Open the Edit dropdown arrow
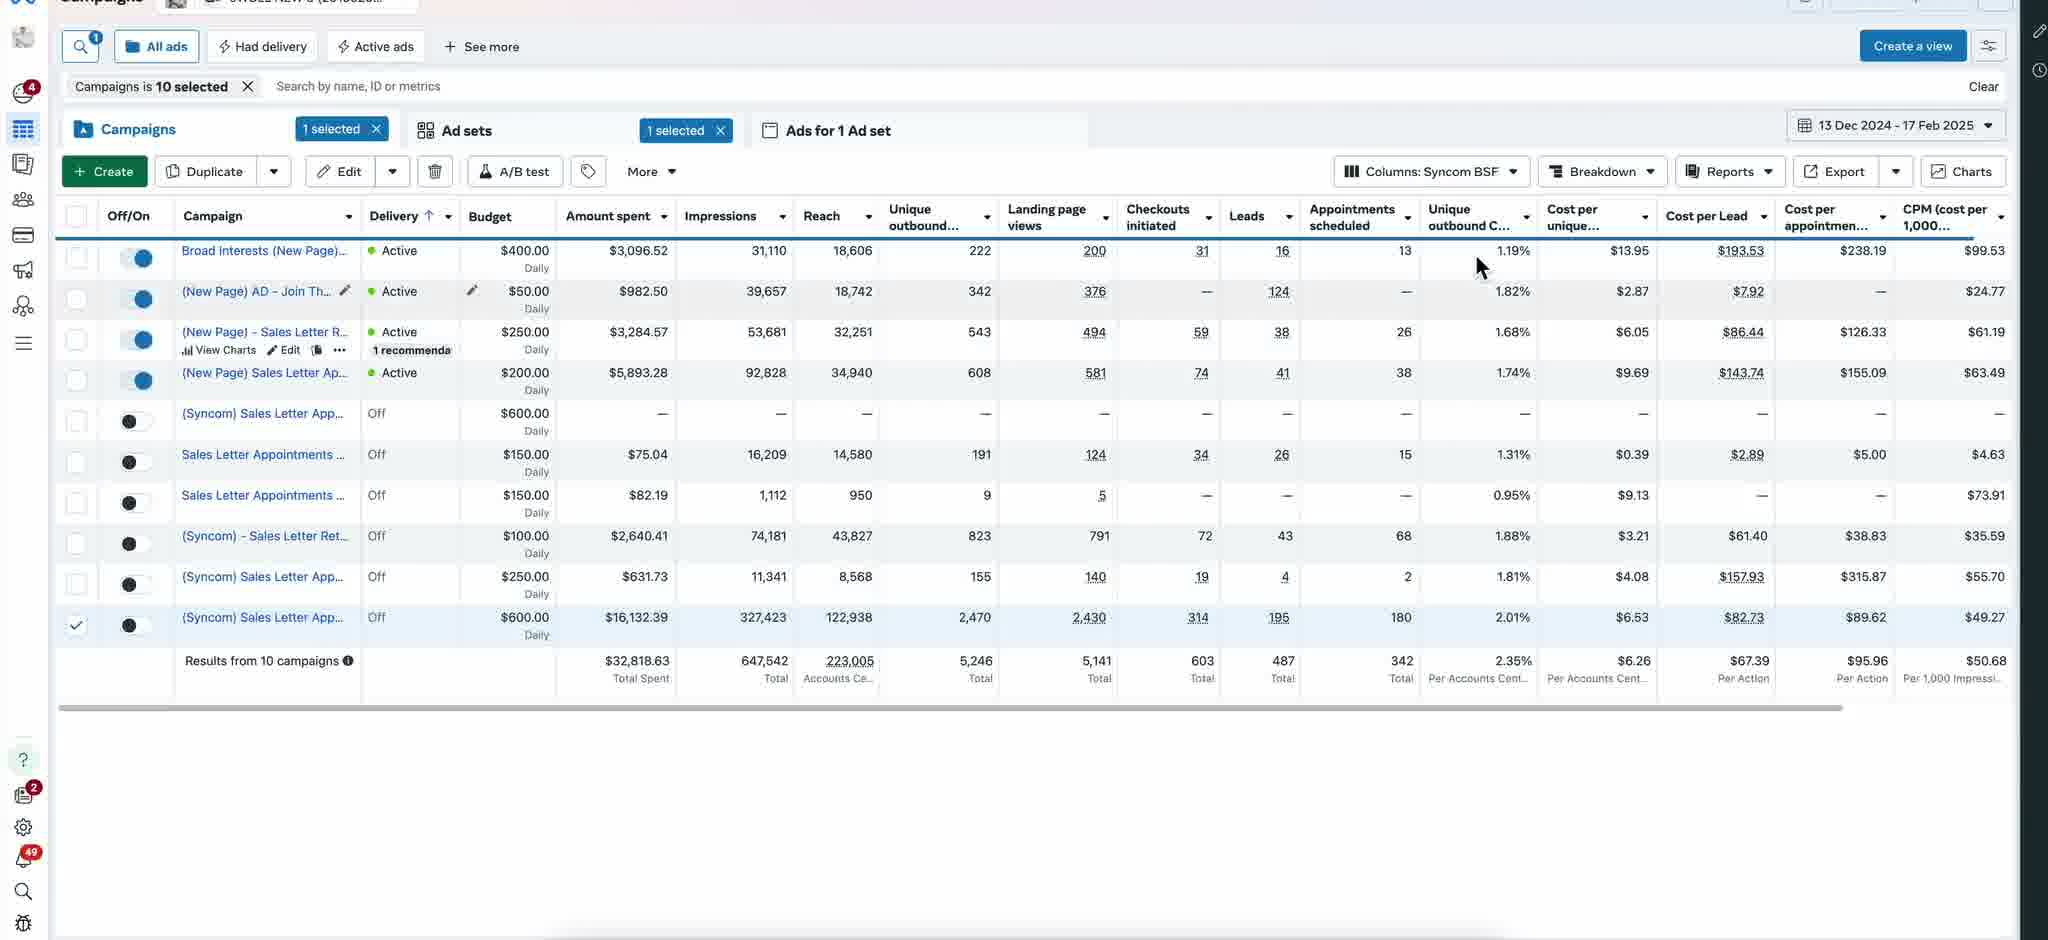Screen dimensions: 2048x940 tap(393, 172)
